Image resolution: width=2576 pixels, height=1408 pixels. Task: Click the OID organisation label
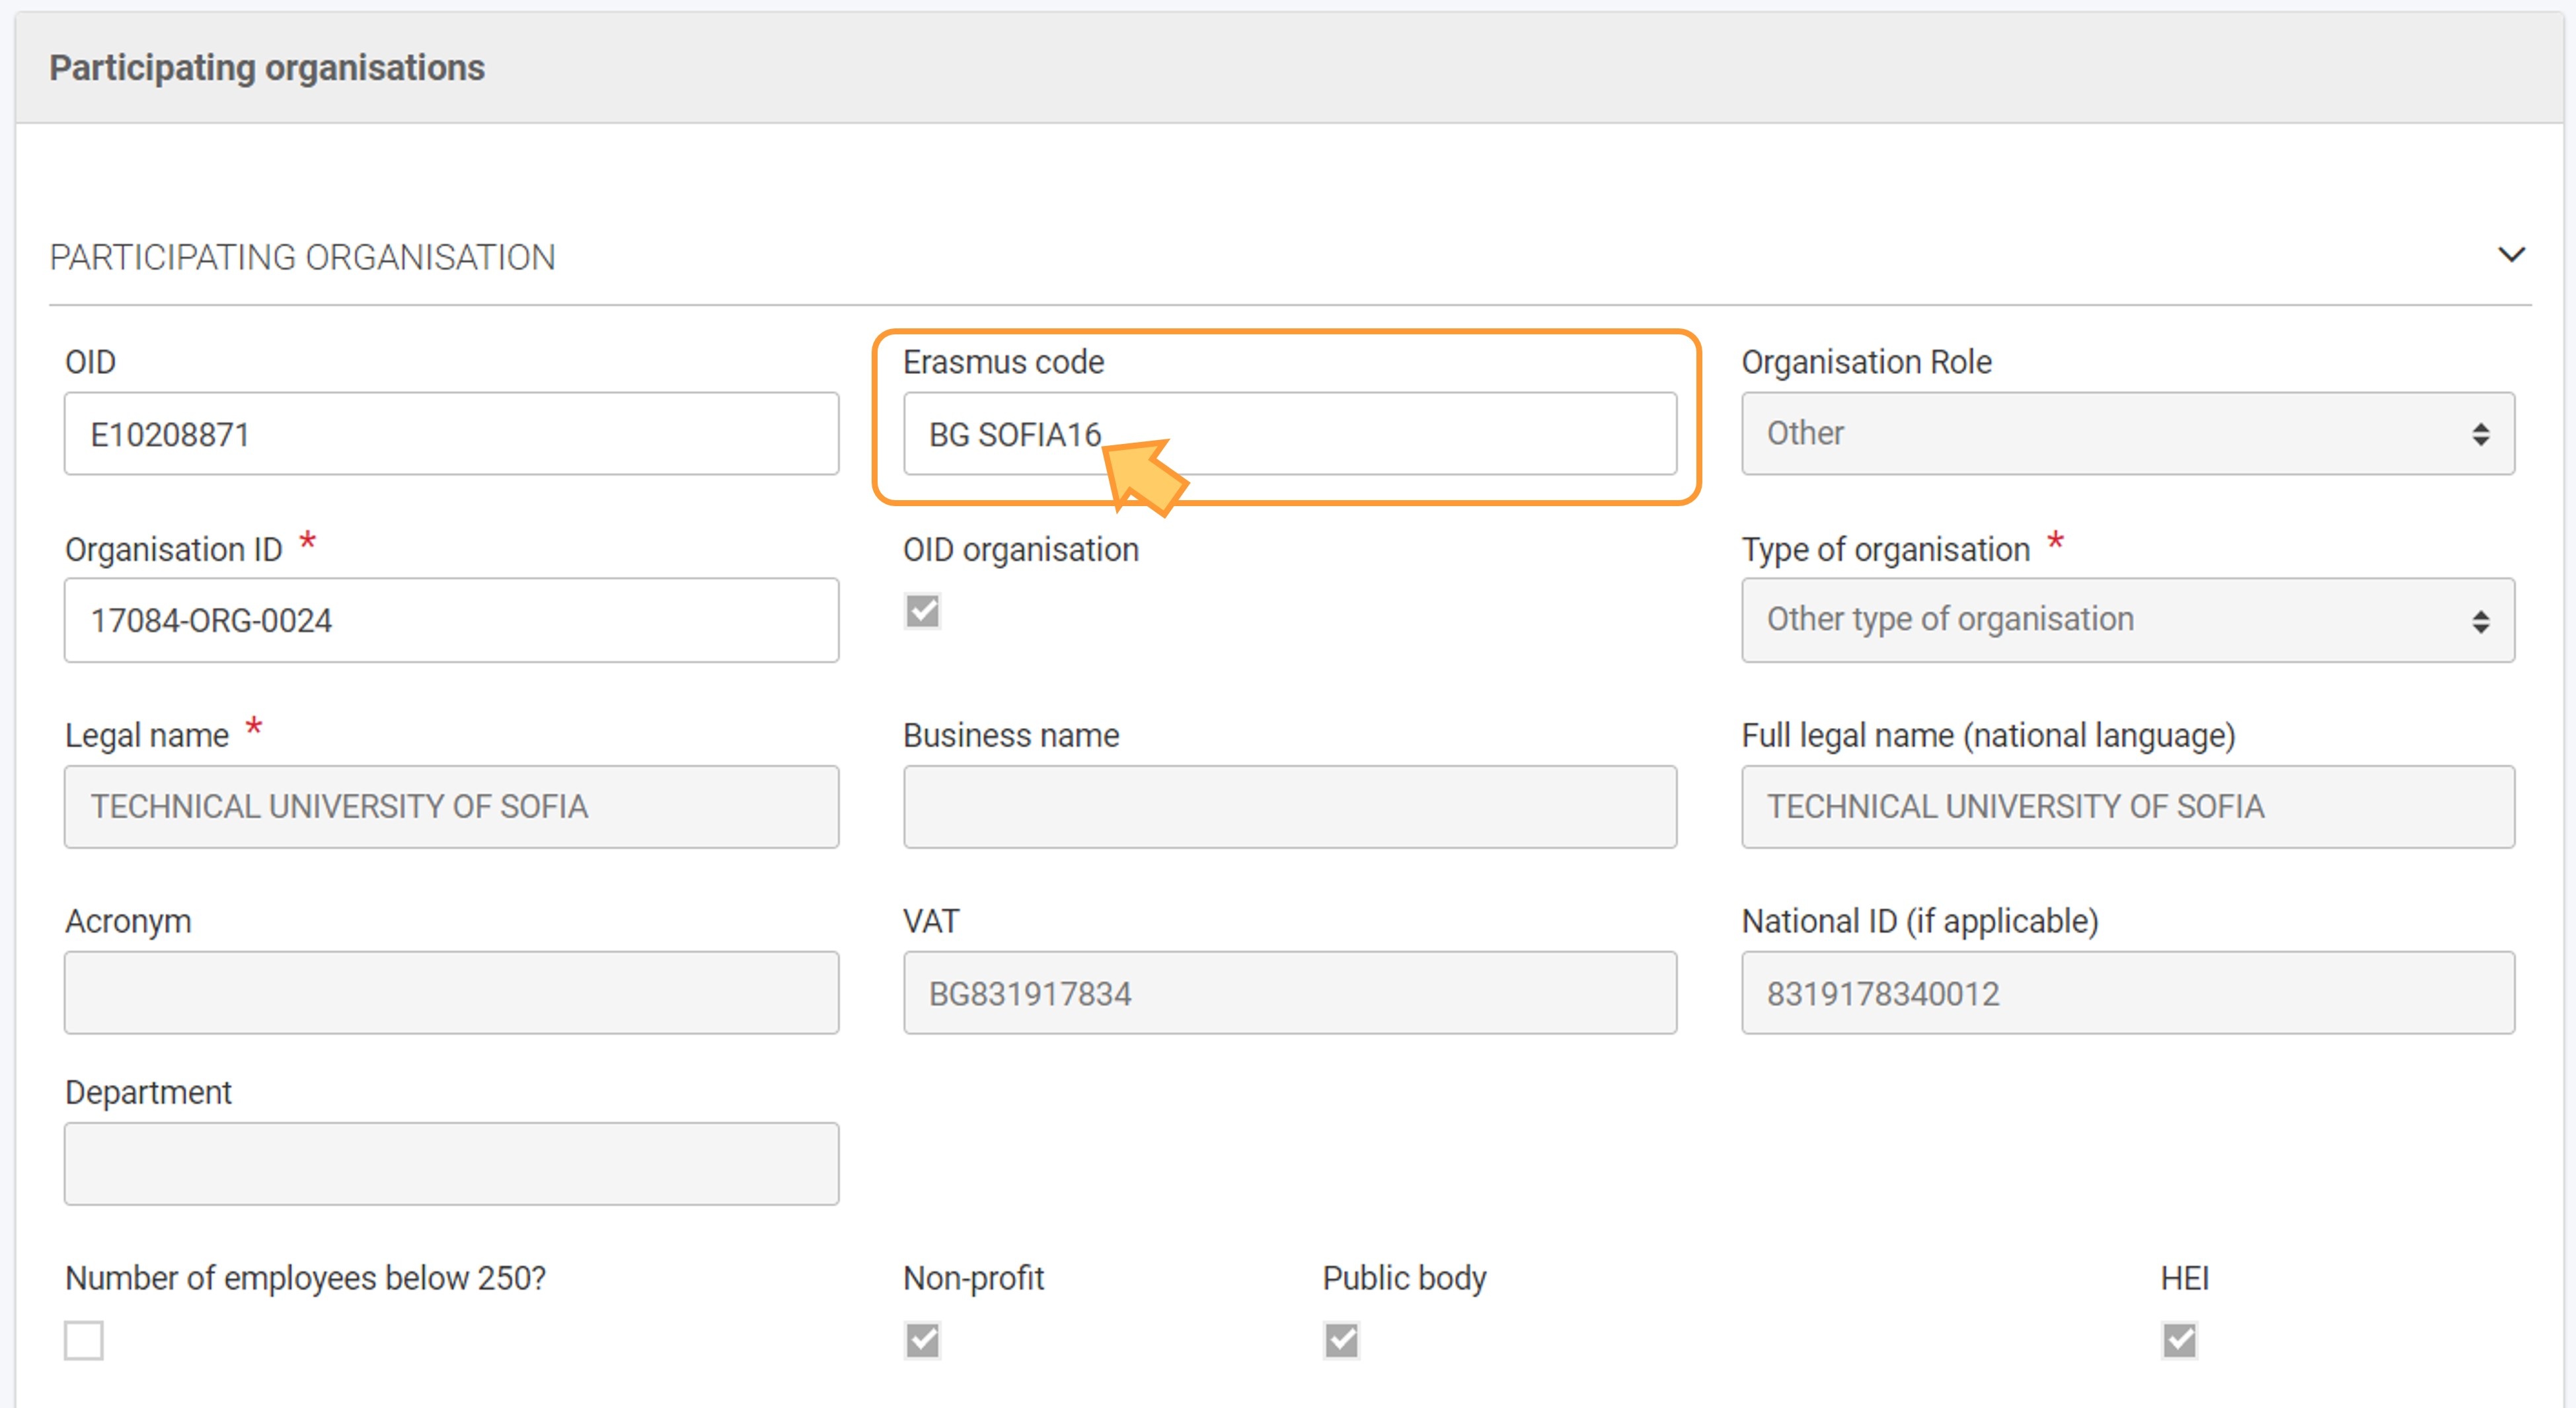(x=1020, y=549)
